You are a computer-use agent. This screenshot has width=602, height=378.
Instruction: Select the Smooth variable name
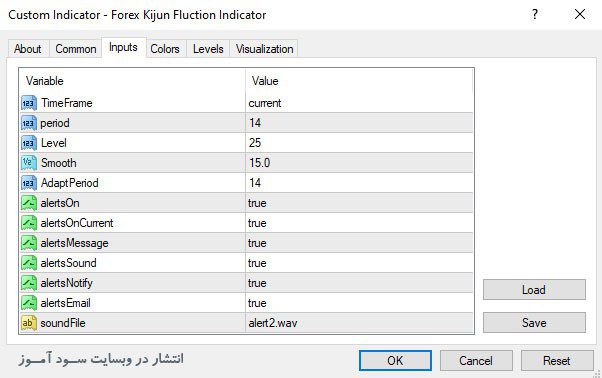(59, 163)
